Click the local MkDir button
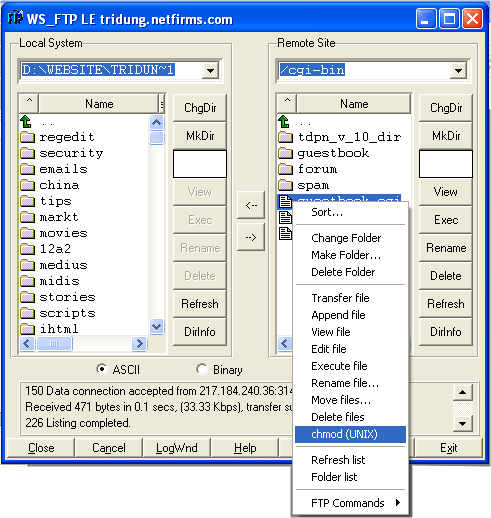The width and height of the screenshot is (491, 518). (x=200, y=136)
